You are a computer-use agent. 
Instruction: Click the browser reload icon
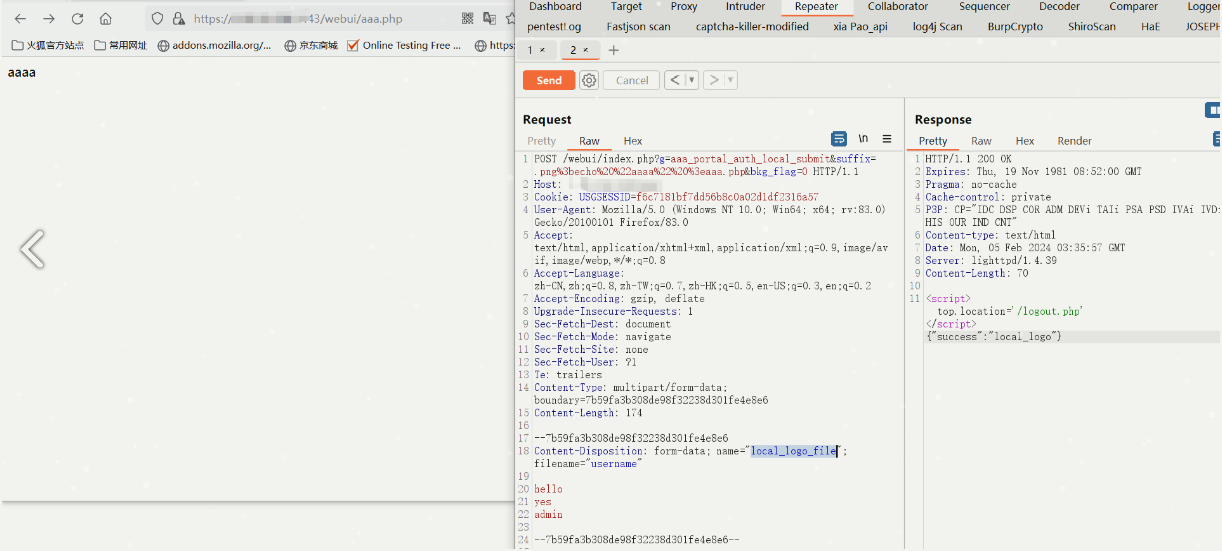click(x=77, y=18)
